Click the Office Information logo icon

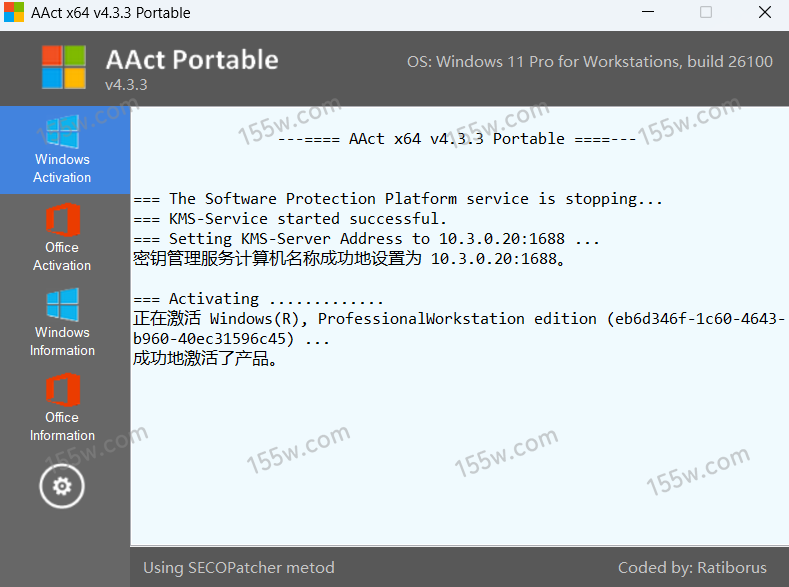[62, 391]
